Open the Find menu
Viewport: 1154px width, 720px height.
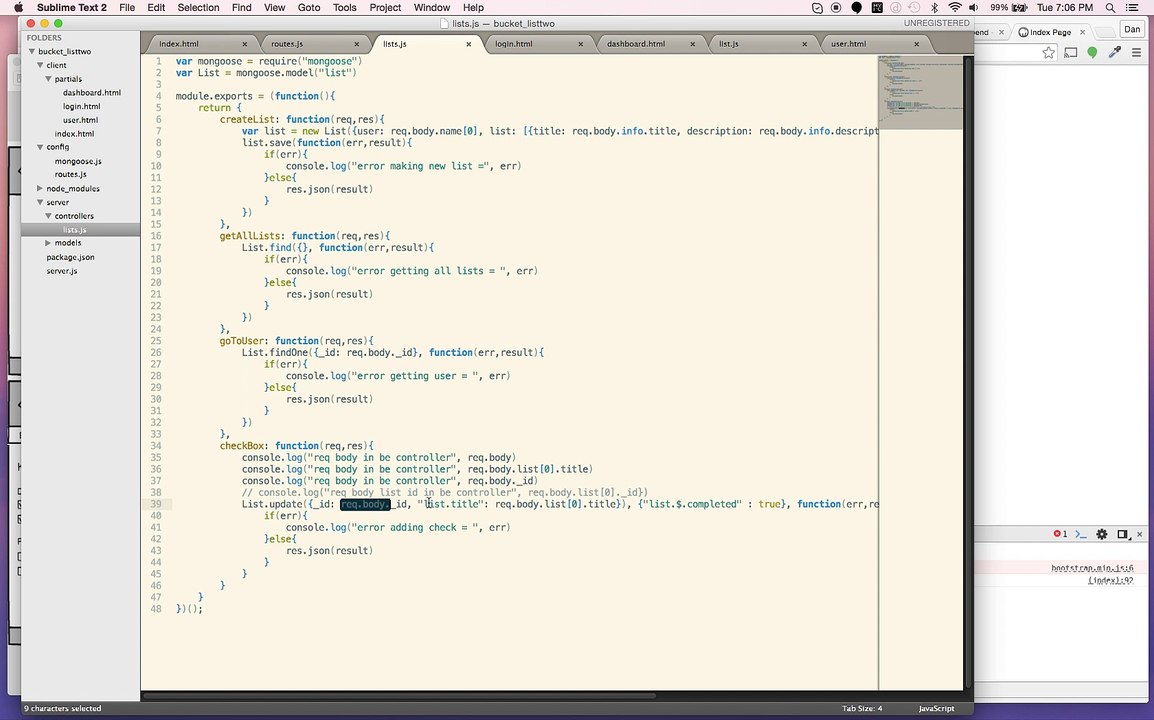241,7
